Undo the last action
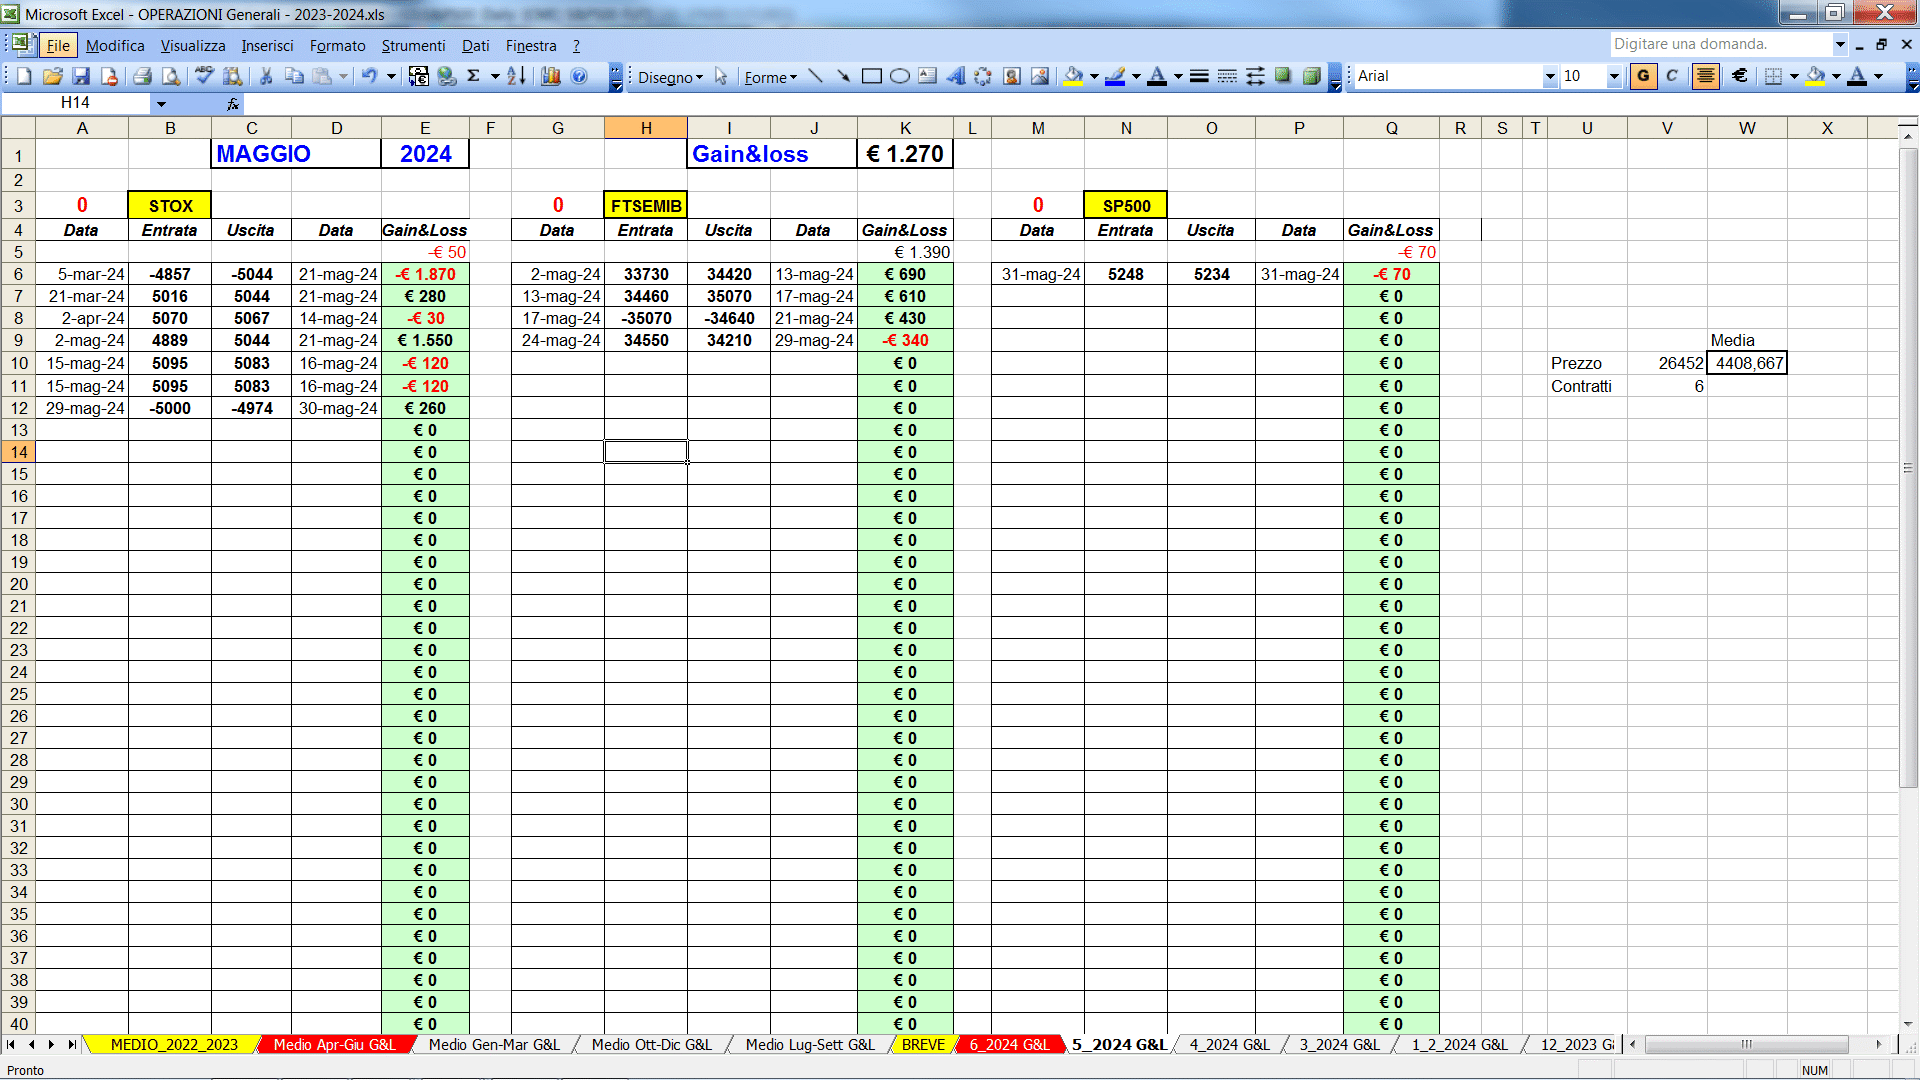Image resolution: width=1920 pixels, height=1080 pixels. 369,76
